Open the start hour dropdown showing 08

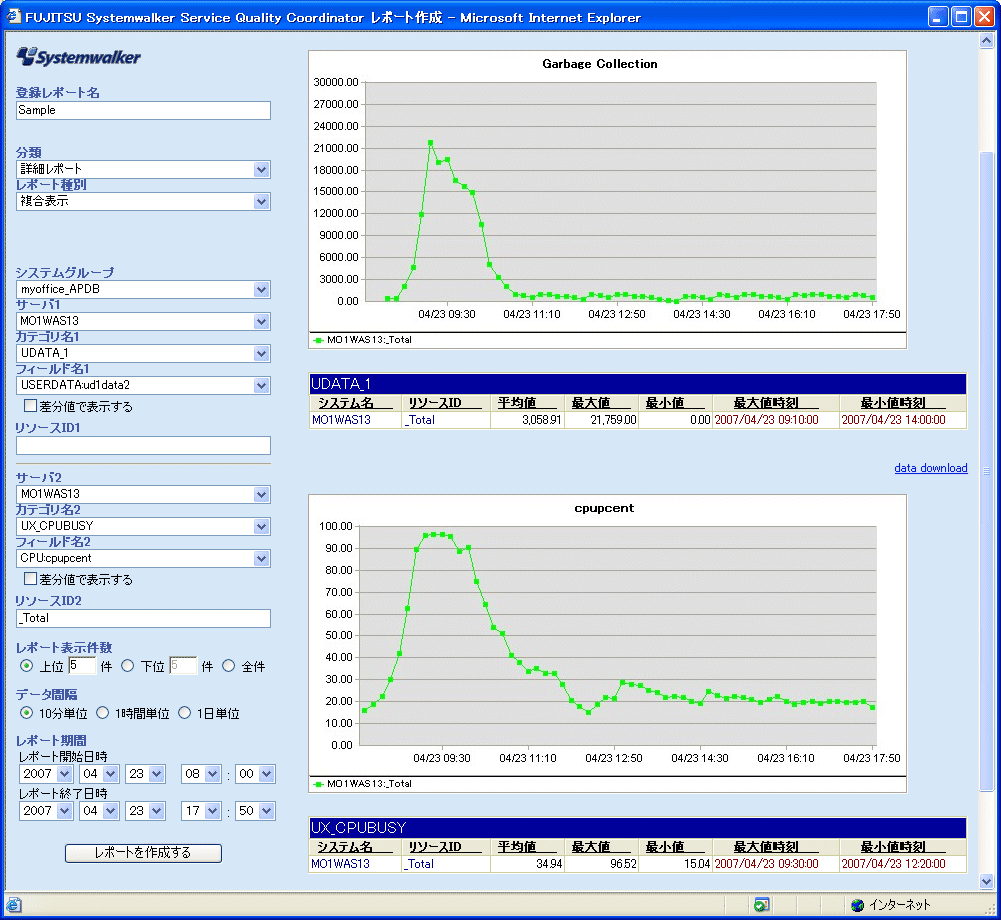coord(201,774)
